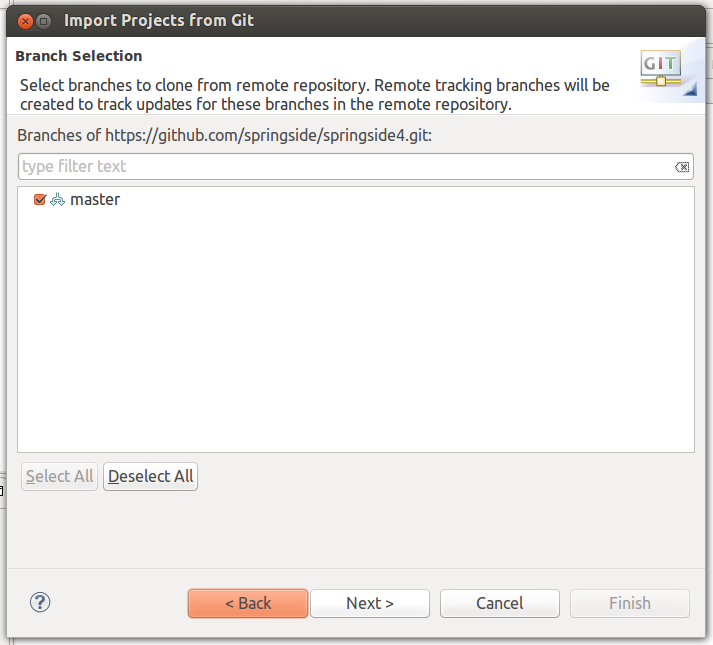Focus the type filter text field

(x=356, y=166)
